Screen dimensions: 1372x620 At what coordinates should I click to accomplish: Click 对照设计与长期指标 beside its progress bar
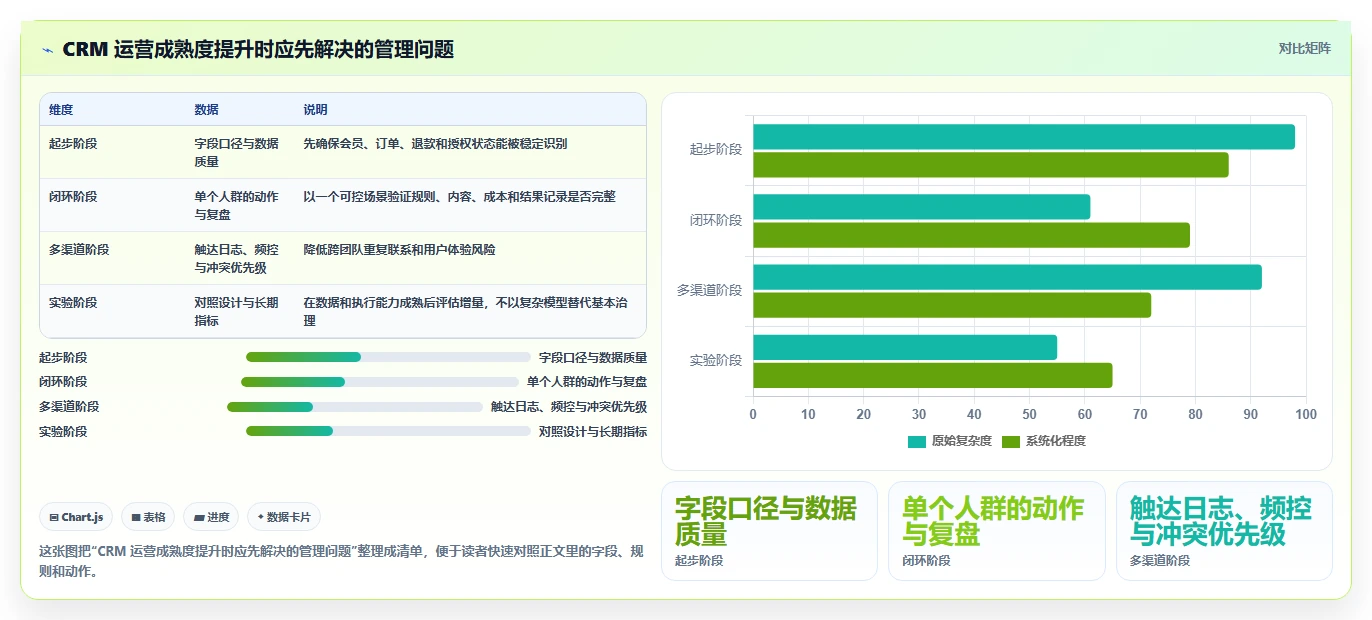593,432
